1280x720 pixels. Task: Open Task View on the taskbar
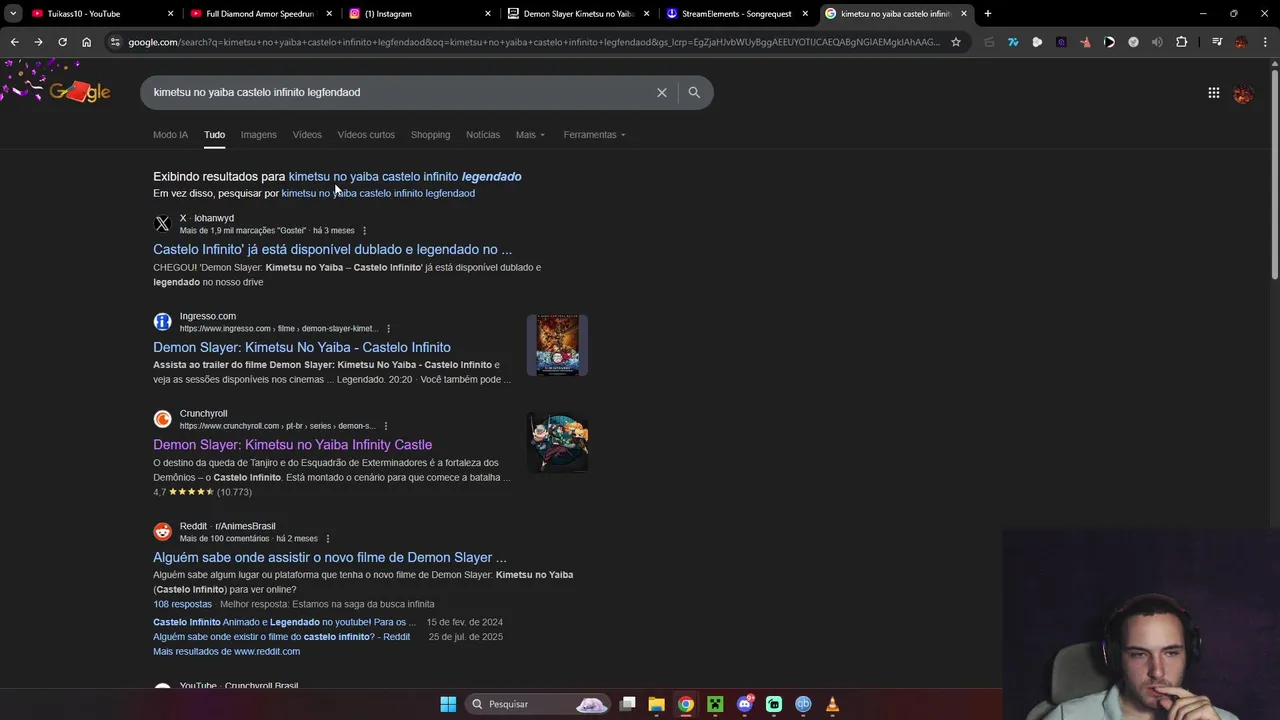coord(627,704)
